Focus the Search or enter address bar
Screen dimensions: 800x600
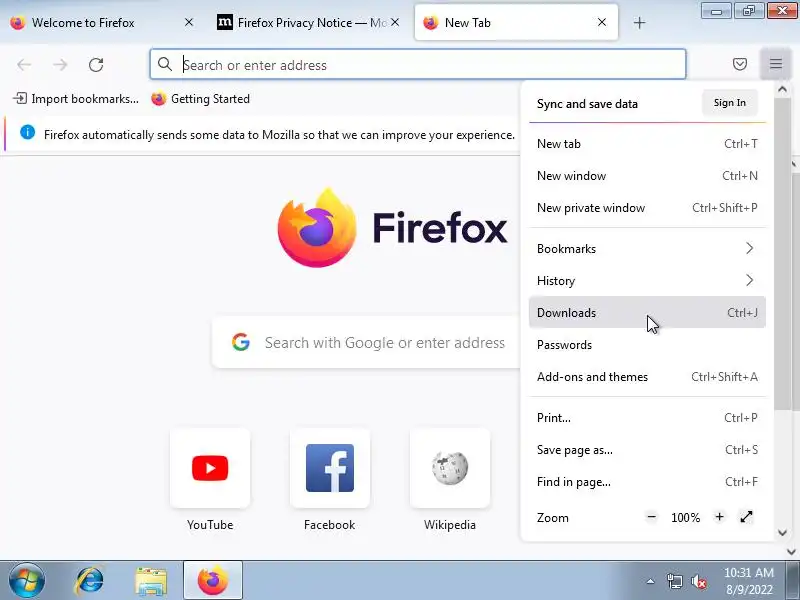coord(417,64)
